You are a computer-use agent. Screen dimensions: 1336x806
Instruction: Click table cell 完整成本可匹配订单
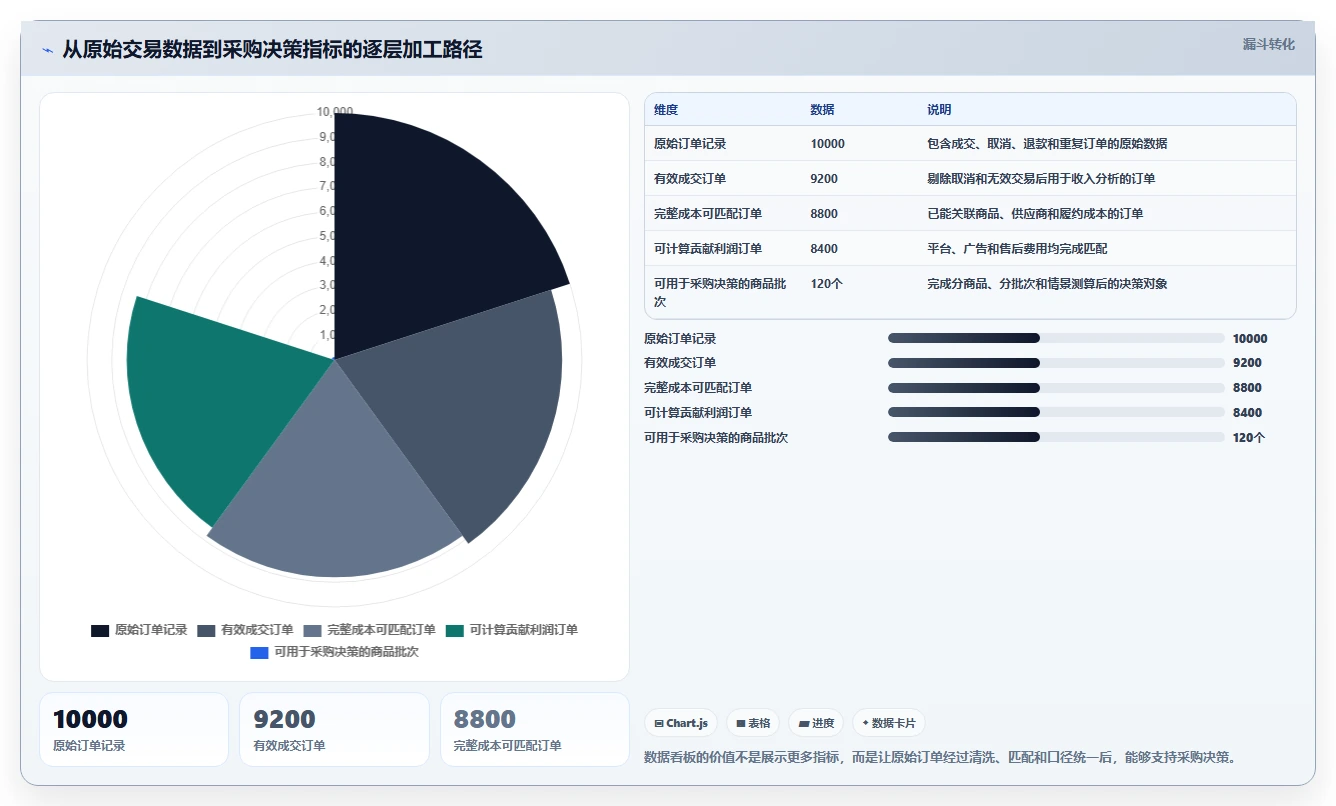click(x=708, y=214)
